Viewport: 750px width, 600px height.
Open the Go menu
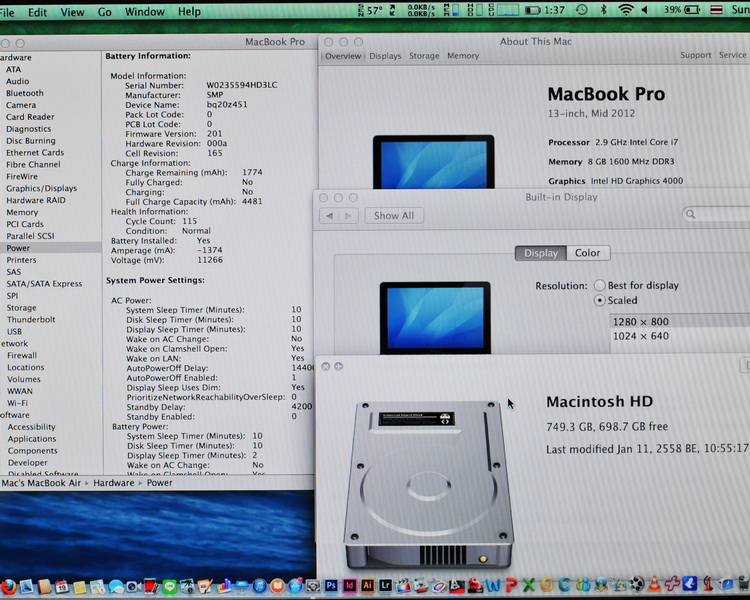click(x=105, y=12)
